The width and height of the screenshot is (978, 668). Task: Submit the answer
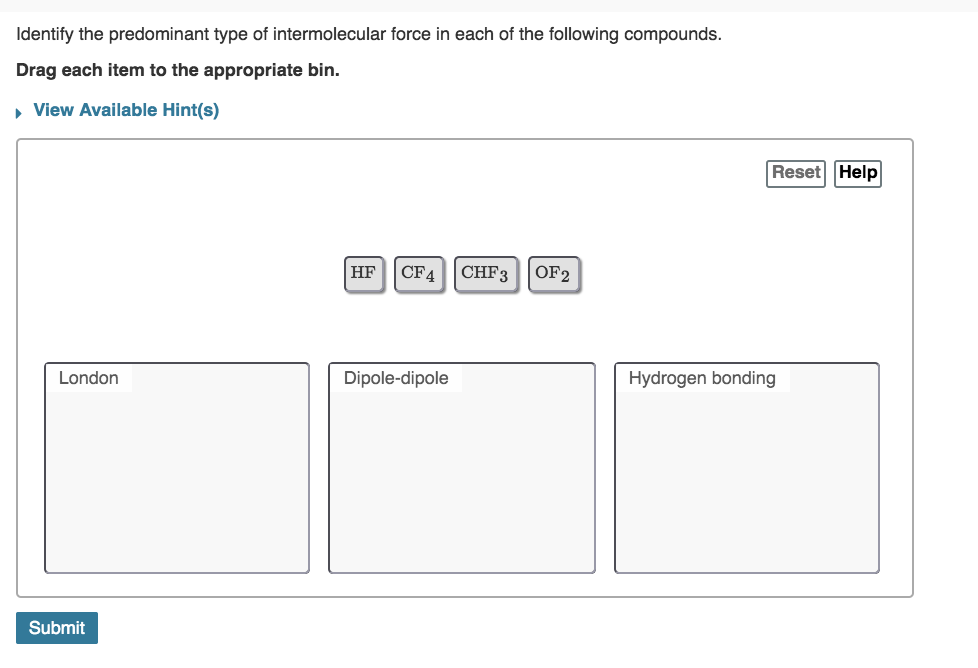tap(57, 627)
